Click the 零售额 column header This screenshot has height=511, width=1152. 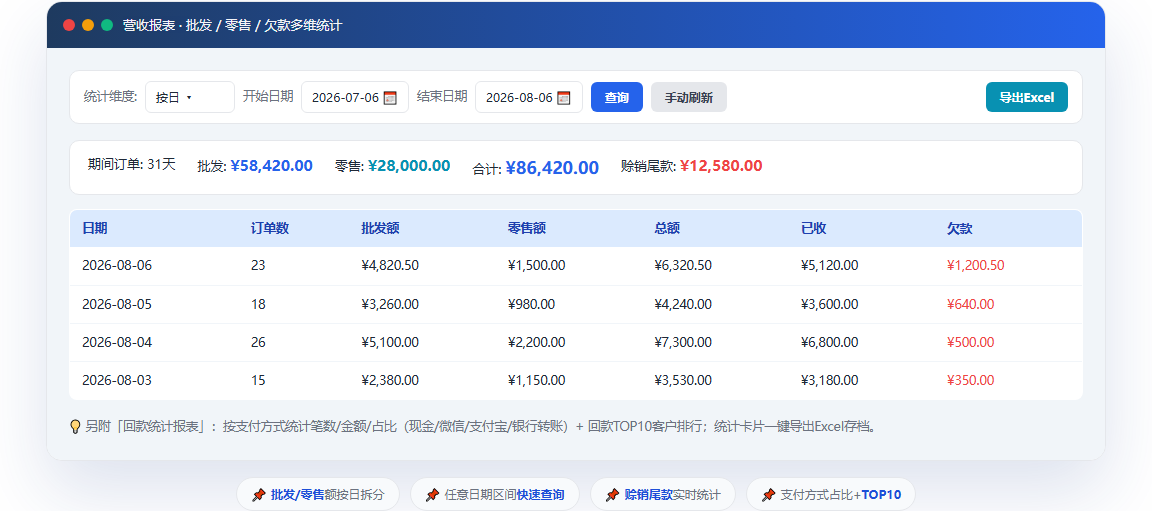[526, 228]
